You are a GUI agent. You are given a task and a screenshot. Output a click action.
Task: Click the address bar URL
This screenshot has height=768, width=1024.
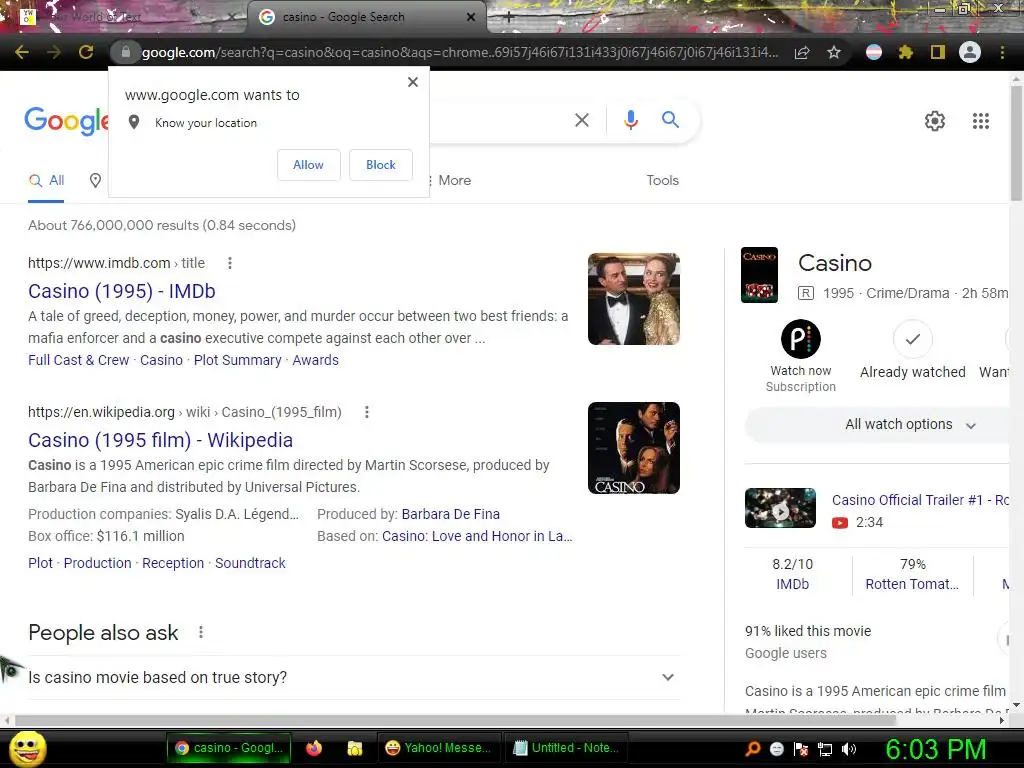(460, 52)
